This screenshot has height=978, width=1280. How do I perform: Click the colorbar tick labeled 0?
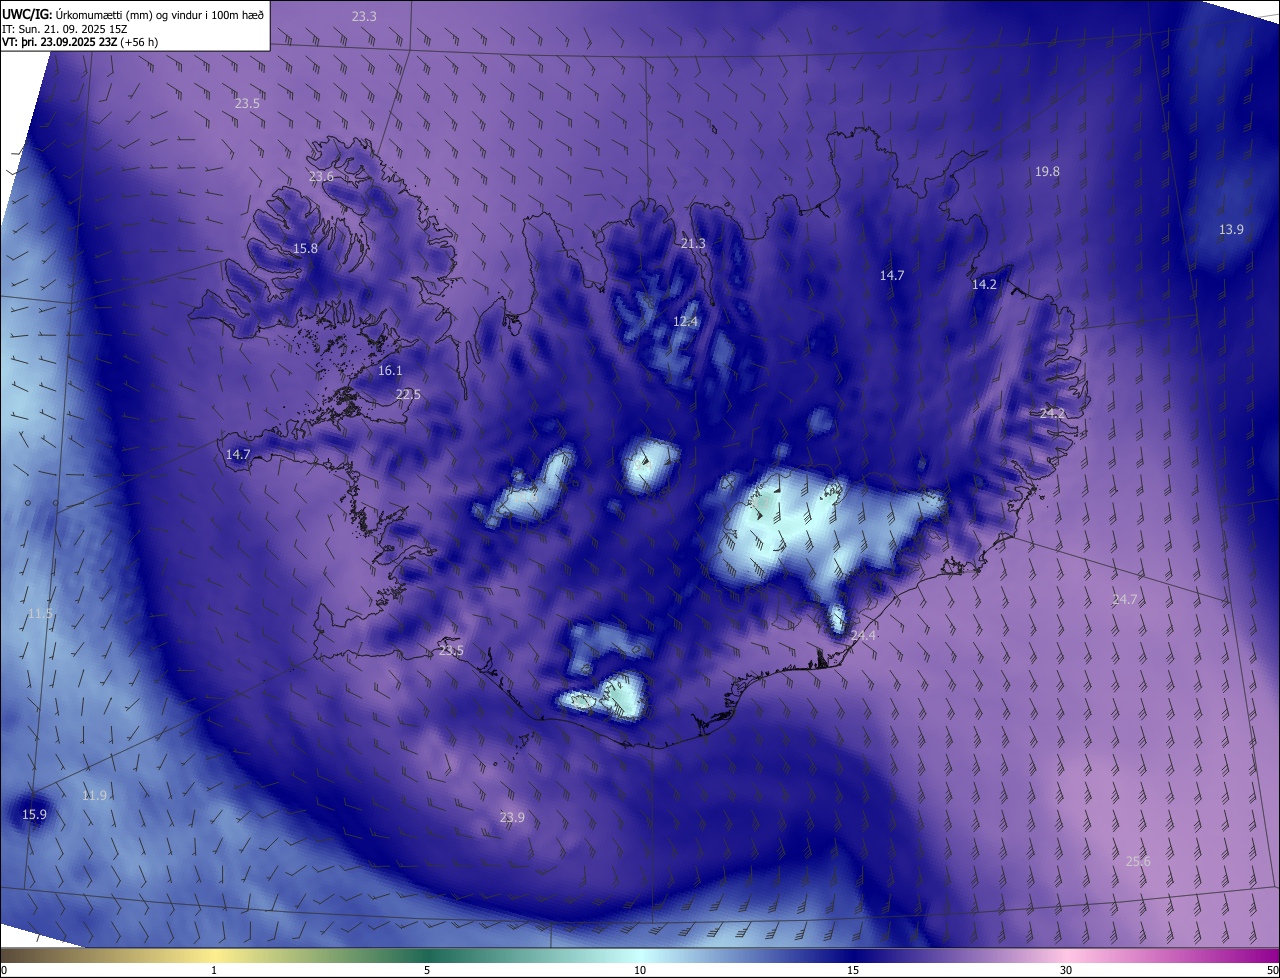(x=4, y=970)
